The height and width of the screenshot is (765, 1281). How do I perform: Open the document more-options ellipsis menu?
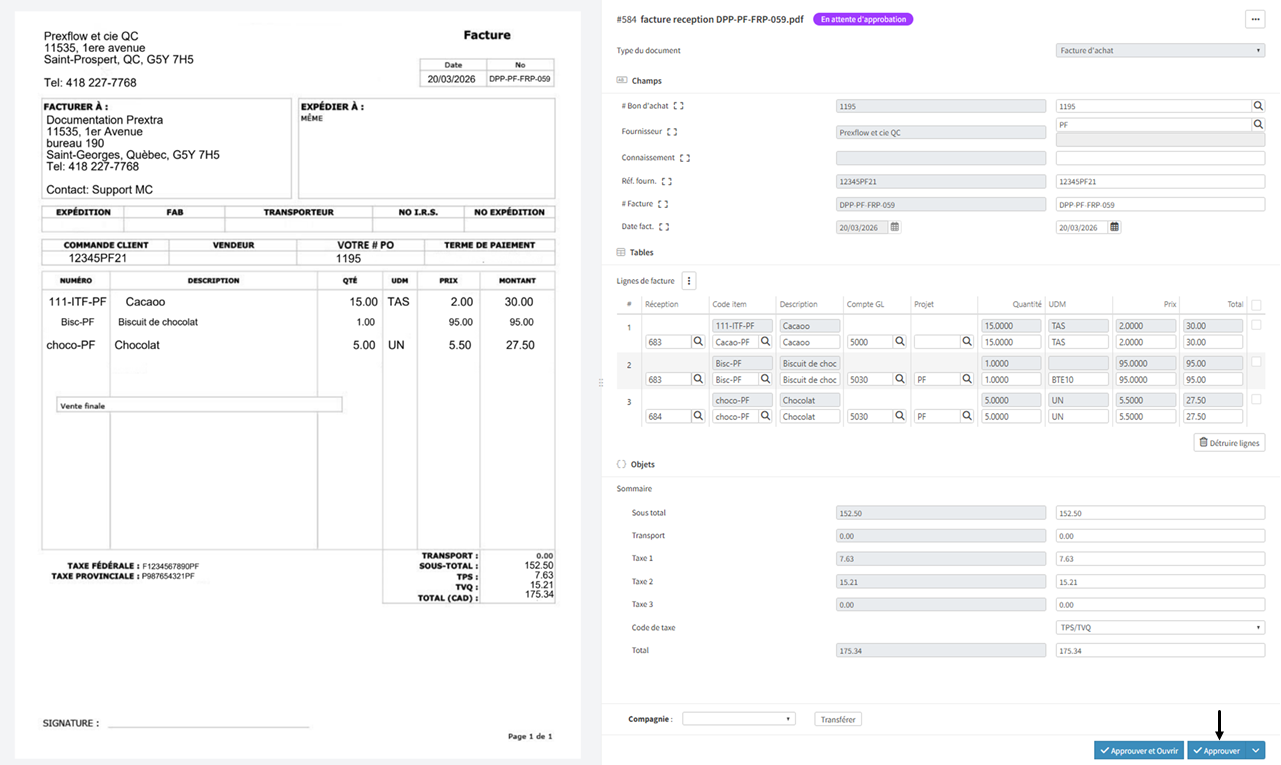click(1254, 19)
